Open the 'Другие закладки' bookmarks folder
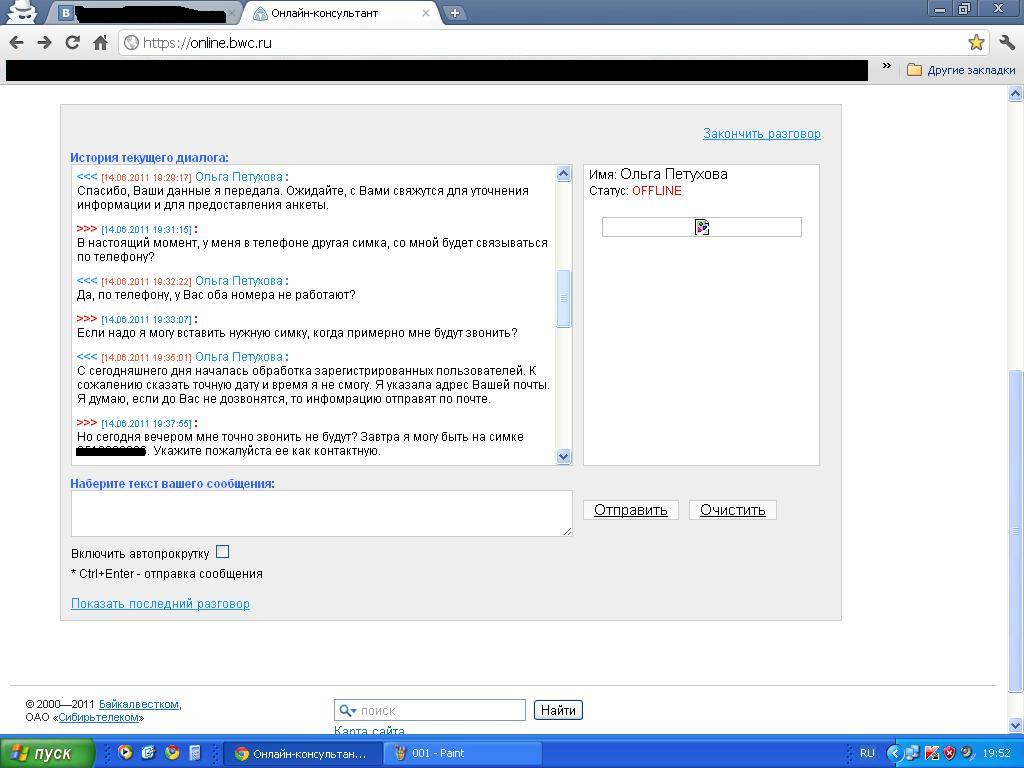Image resolution: width=1024 pixels, height=768 pixels. [x=961, y=70]
